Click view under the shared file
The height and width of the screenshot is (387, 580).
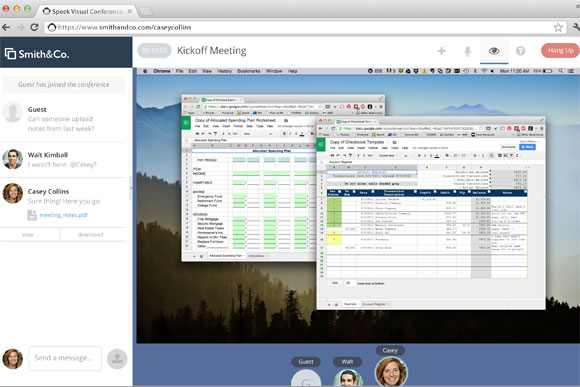[x=28, y=235]
